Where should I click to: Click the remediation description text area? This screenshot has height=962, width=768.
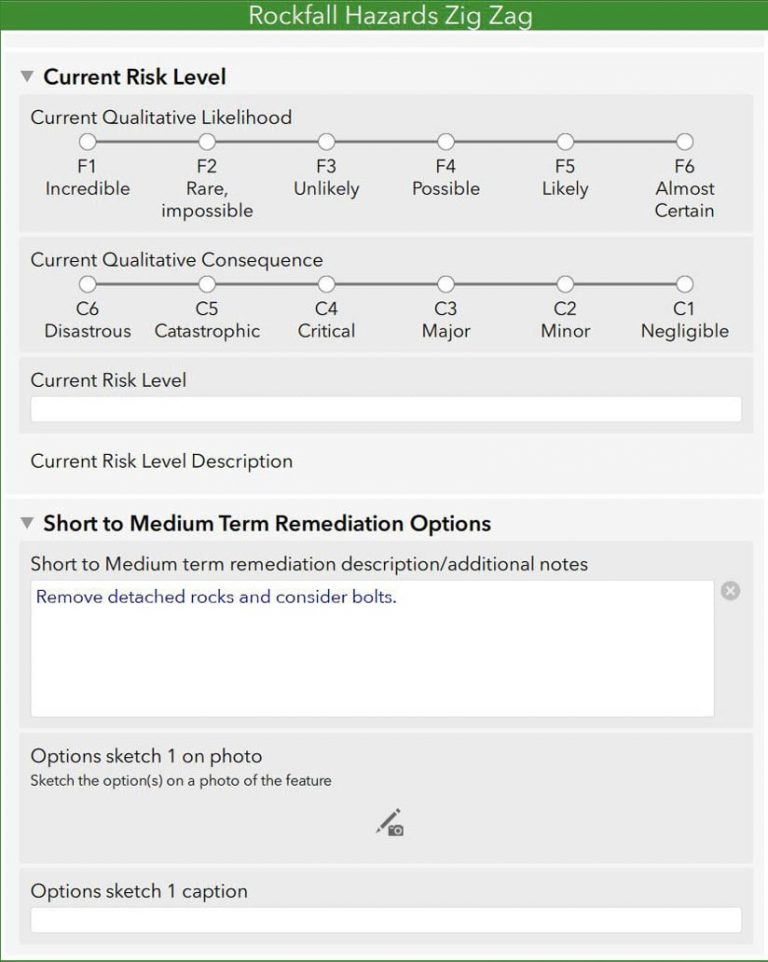[x=372, y=648]
